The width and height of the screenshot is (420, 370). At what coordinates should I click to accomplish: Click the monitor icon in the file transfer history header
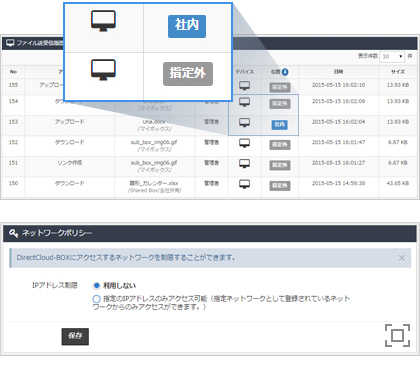[10, 43]
